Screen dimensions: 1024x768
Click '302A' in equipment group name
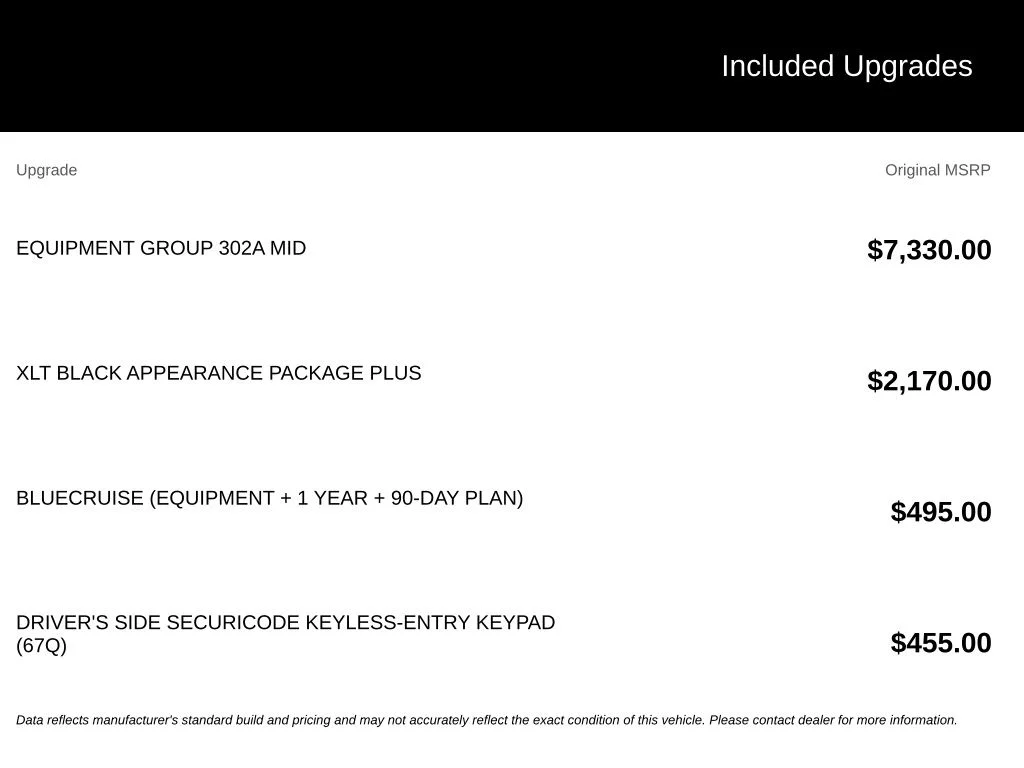(x=242, y=248)
